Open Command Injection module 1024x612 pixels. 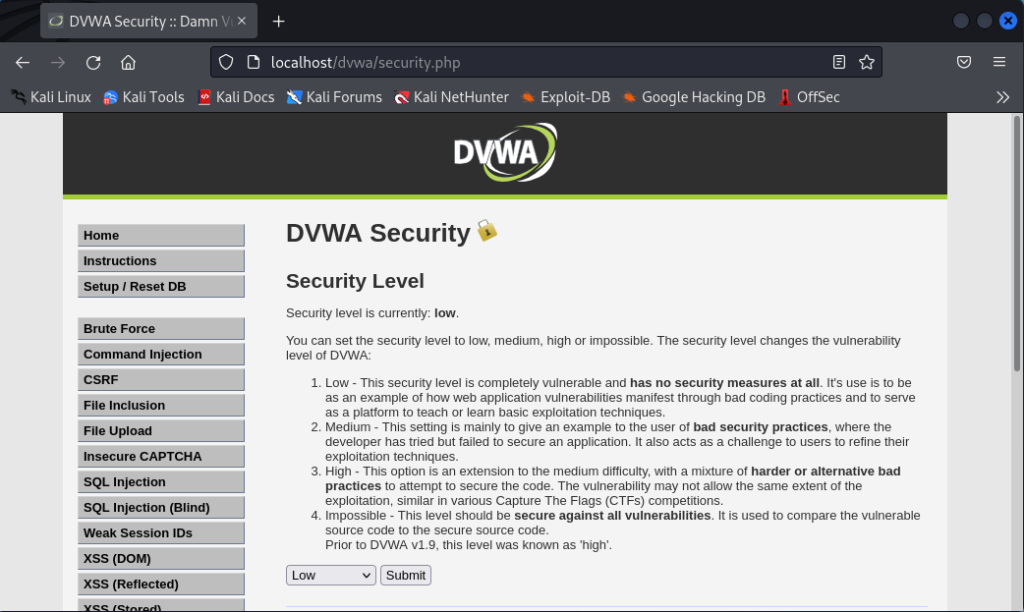(161, 354)
